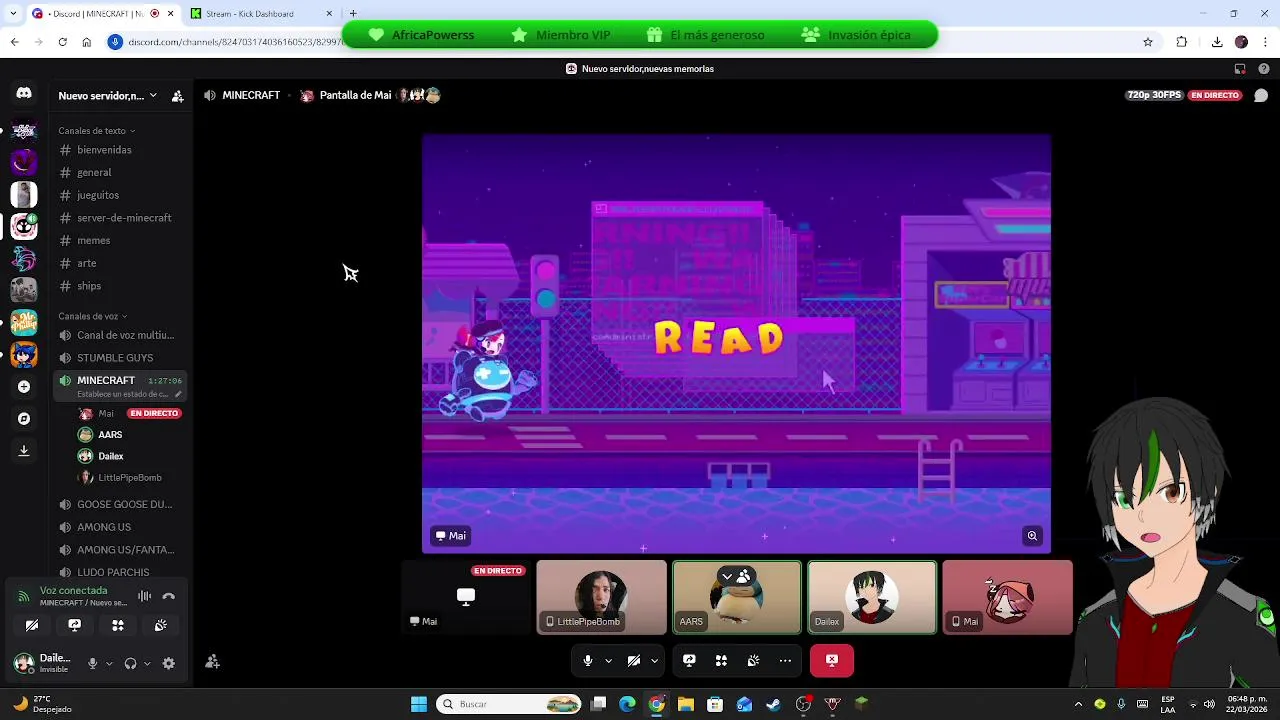Open user settings gear icon
The image size is (1280, 720).
[x=169, y=663]
